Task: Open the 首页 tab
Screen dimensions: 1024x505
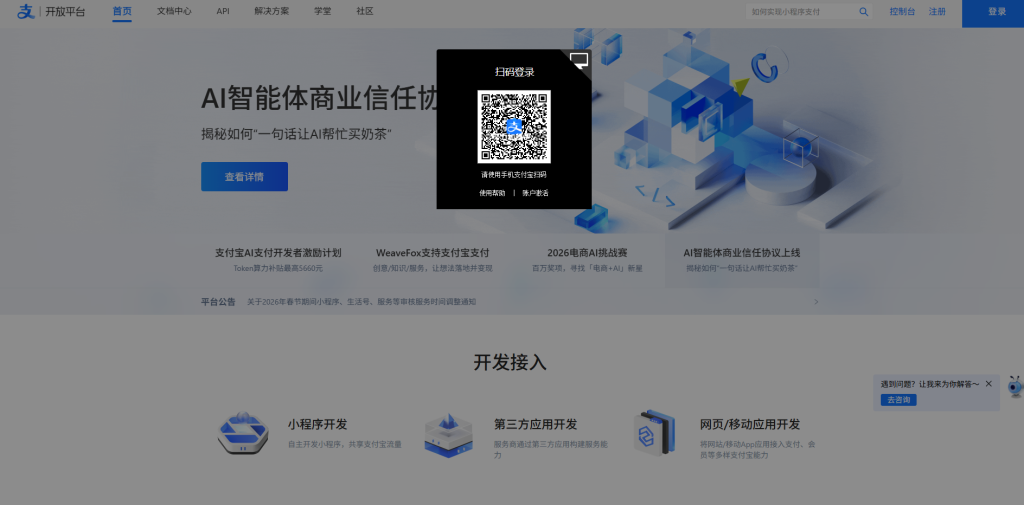Action: coord(121,11)
